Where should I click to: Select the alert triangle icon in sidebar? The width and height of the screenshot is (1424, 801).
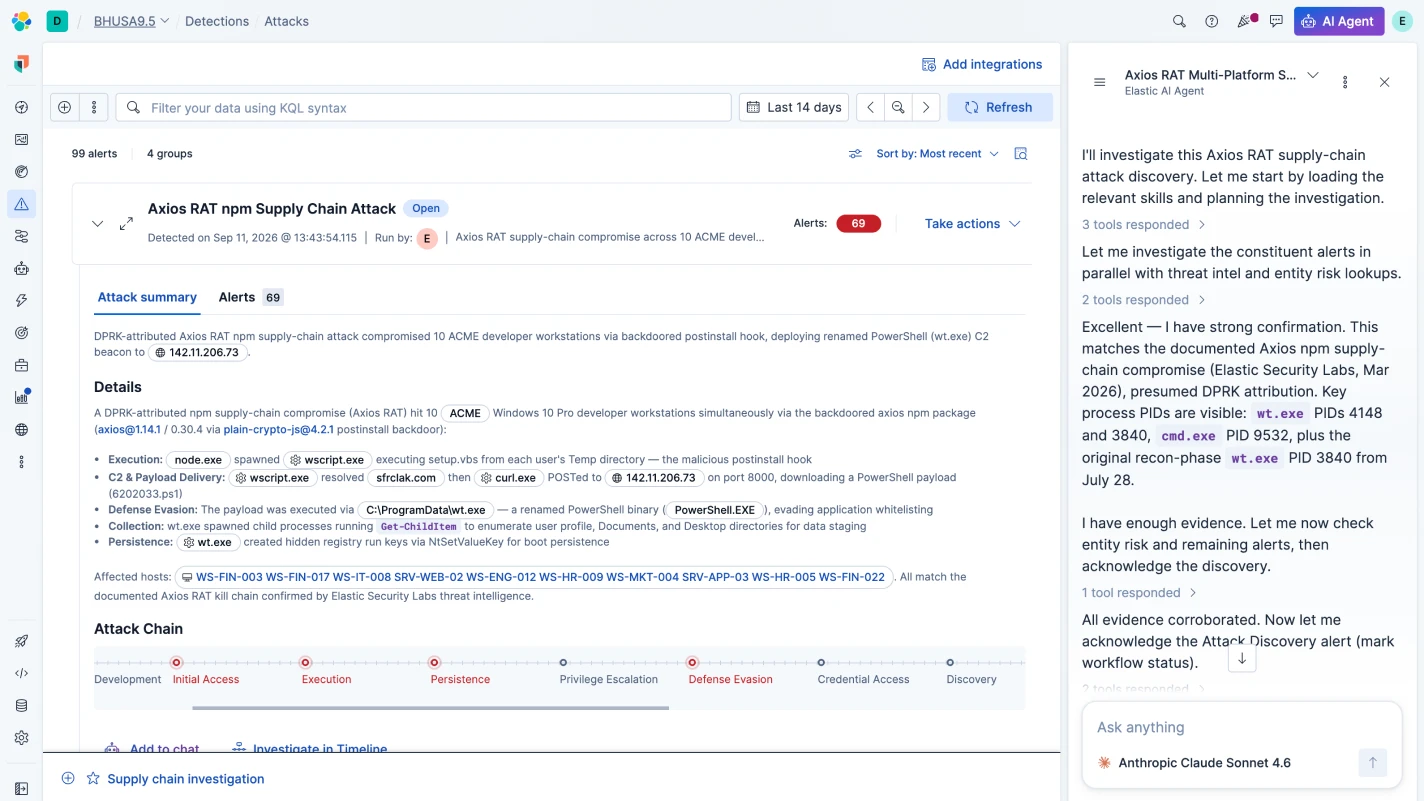[x=22, y=204]
